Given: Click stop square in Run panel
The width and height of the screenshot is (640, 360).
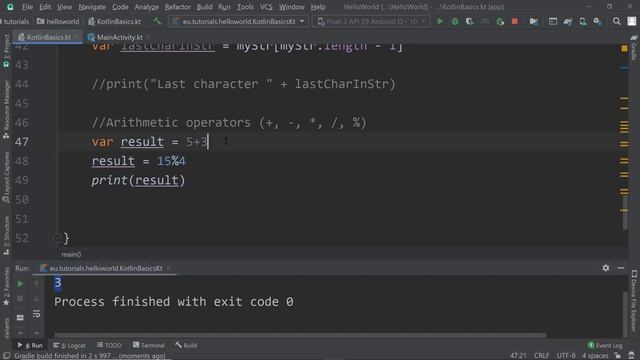Looking at the screenshot, I should [x=20, y=299].
